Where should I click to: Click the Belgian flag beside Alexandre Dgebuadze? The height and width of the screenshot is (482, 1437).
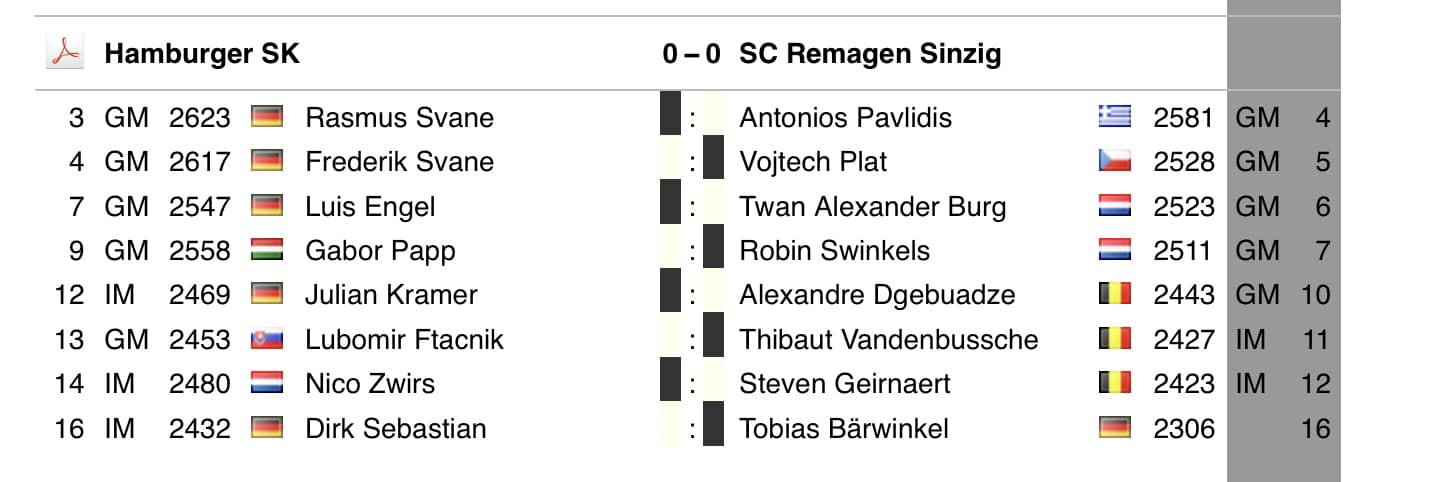pyautogui.click(x=1114, y=295)
